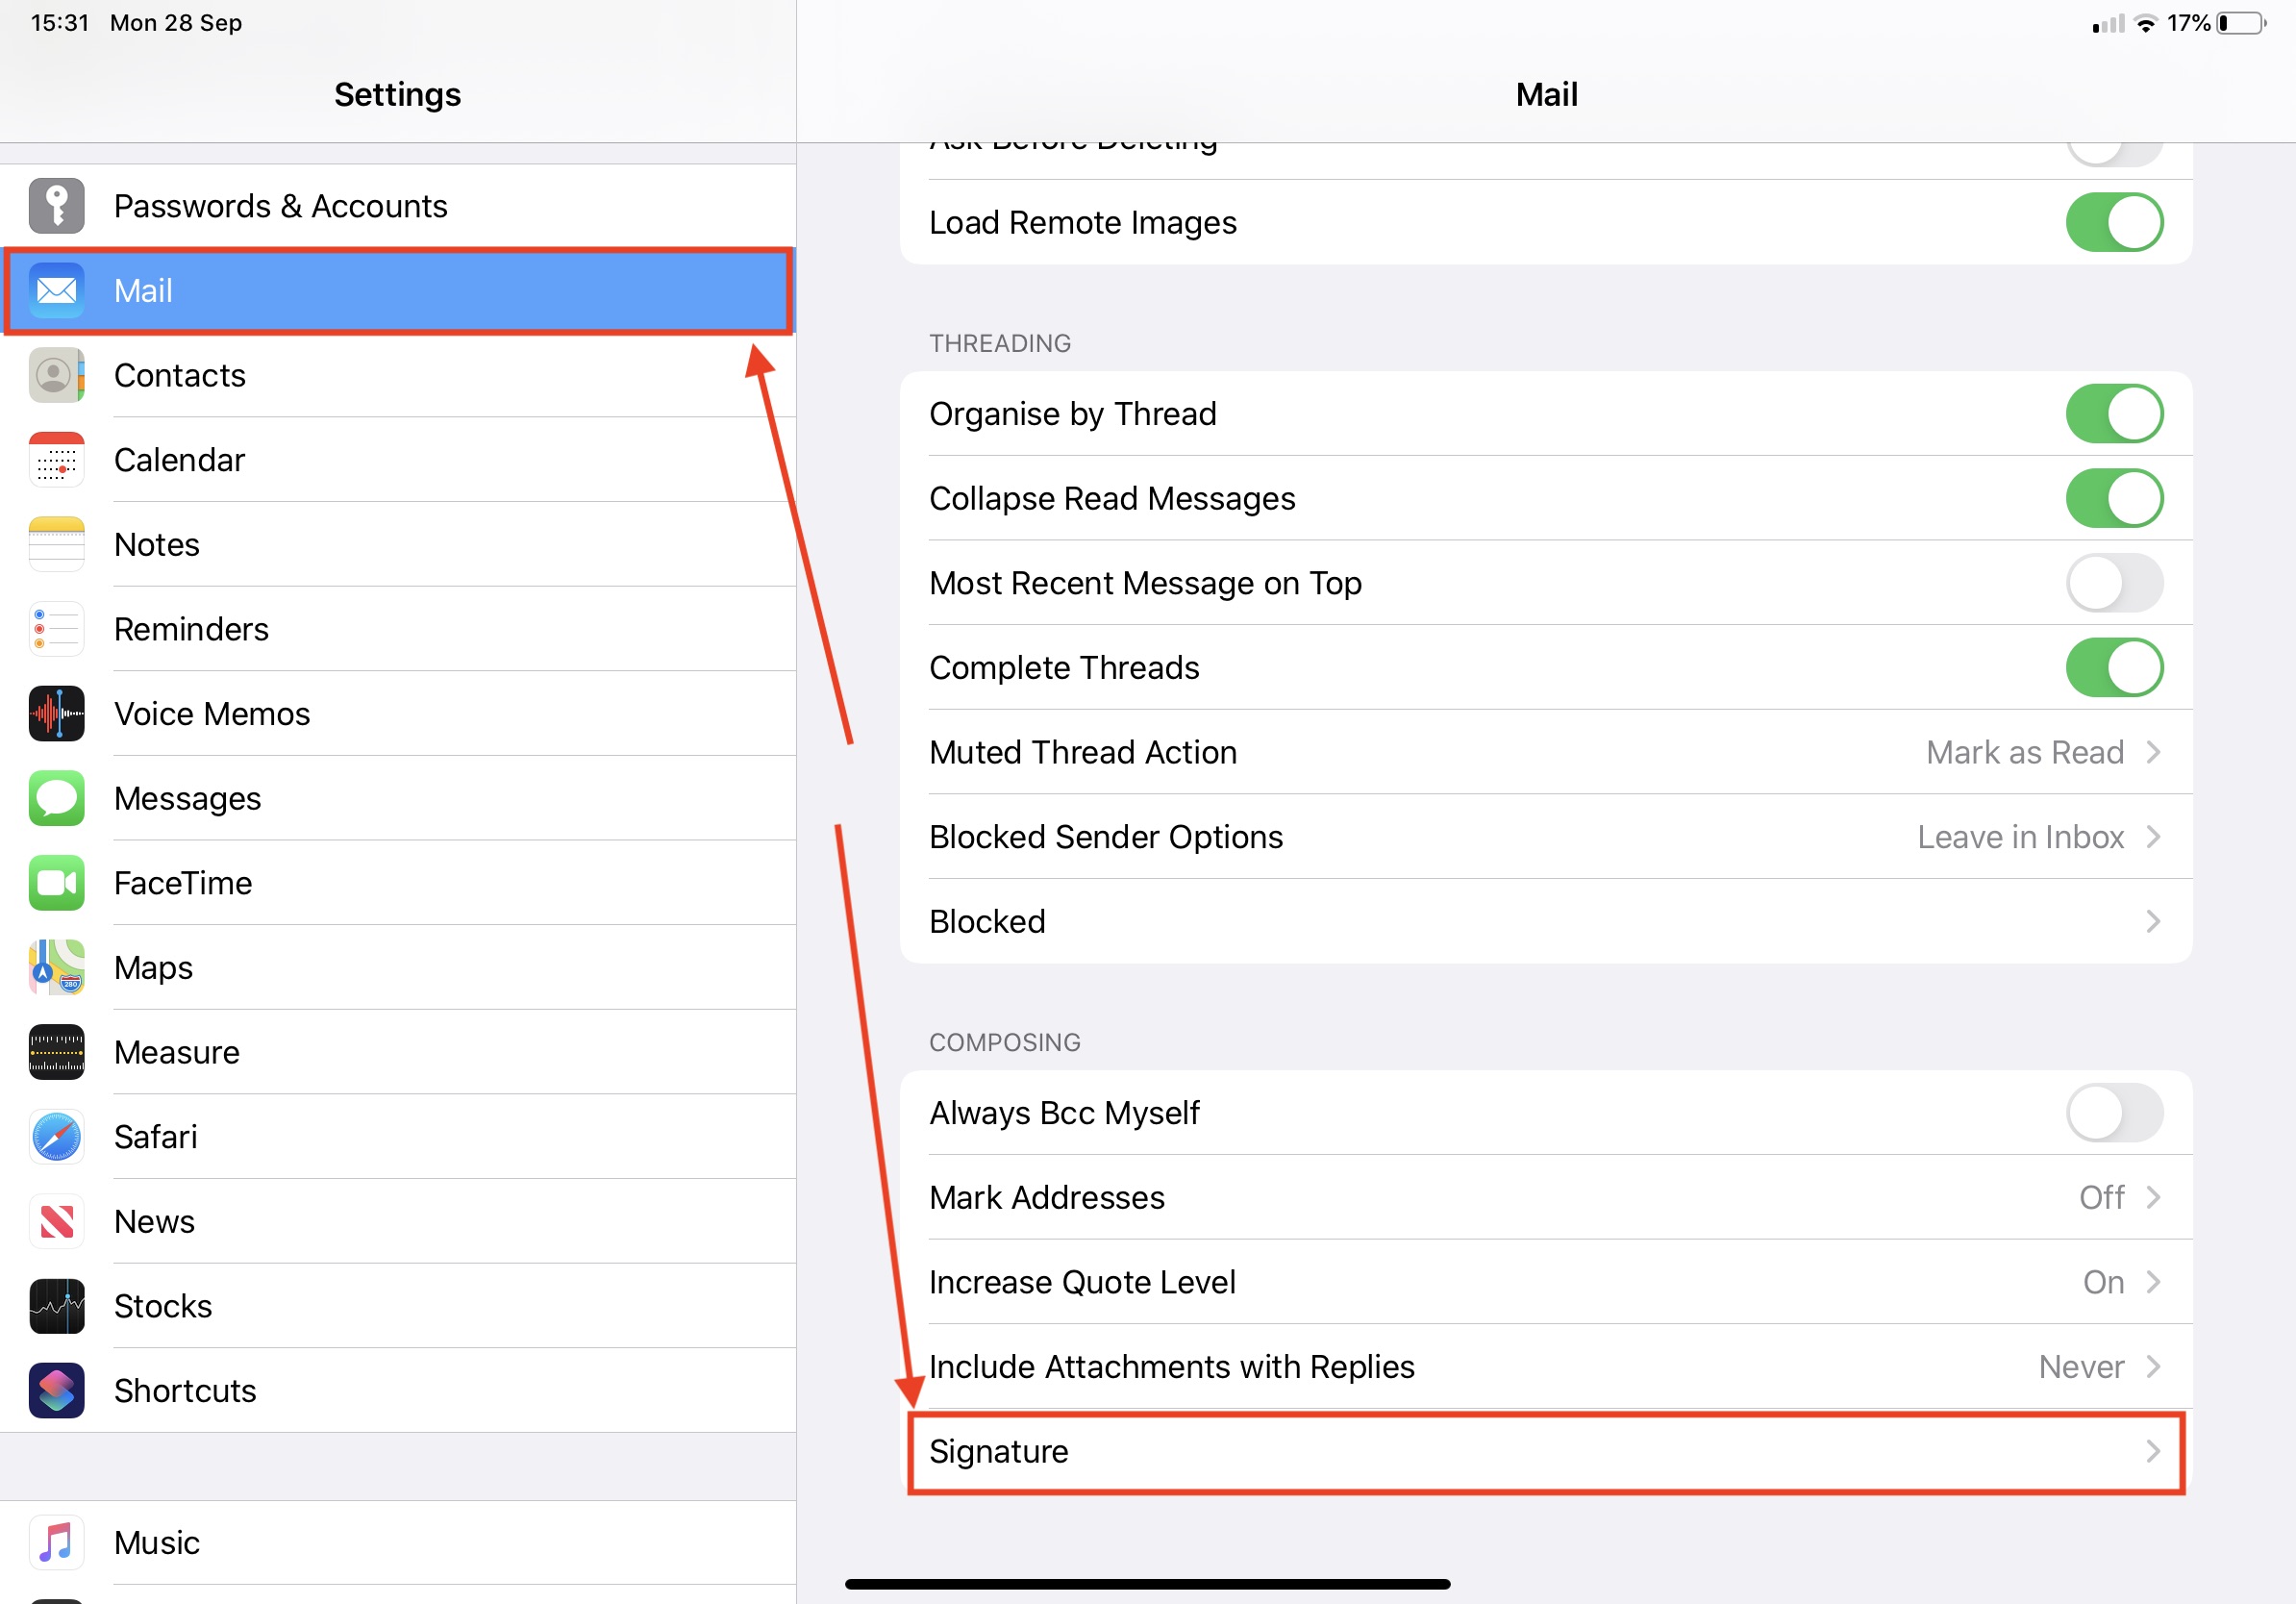This screenshot has width=2296, height=1604.
Task: Tap the News icon
Action: tap(56, 1222)
